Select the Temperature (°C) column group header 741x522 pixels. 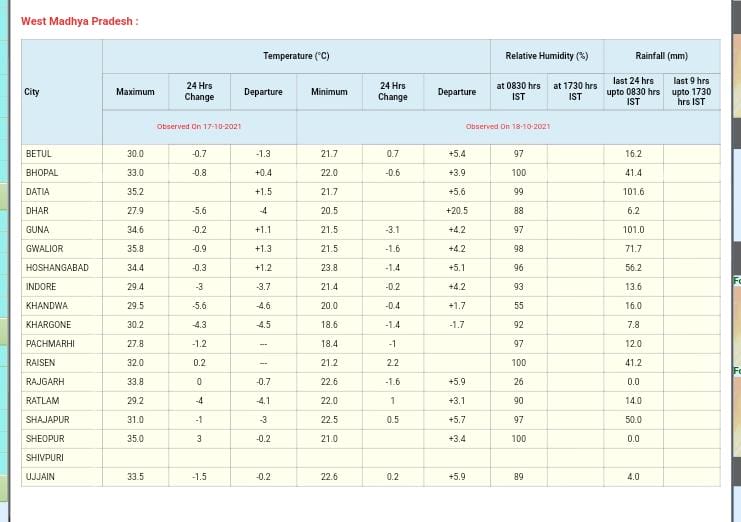click(296, 56)
